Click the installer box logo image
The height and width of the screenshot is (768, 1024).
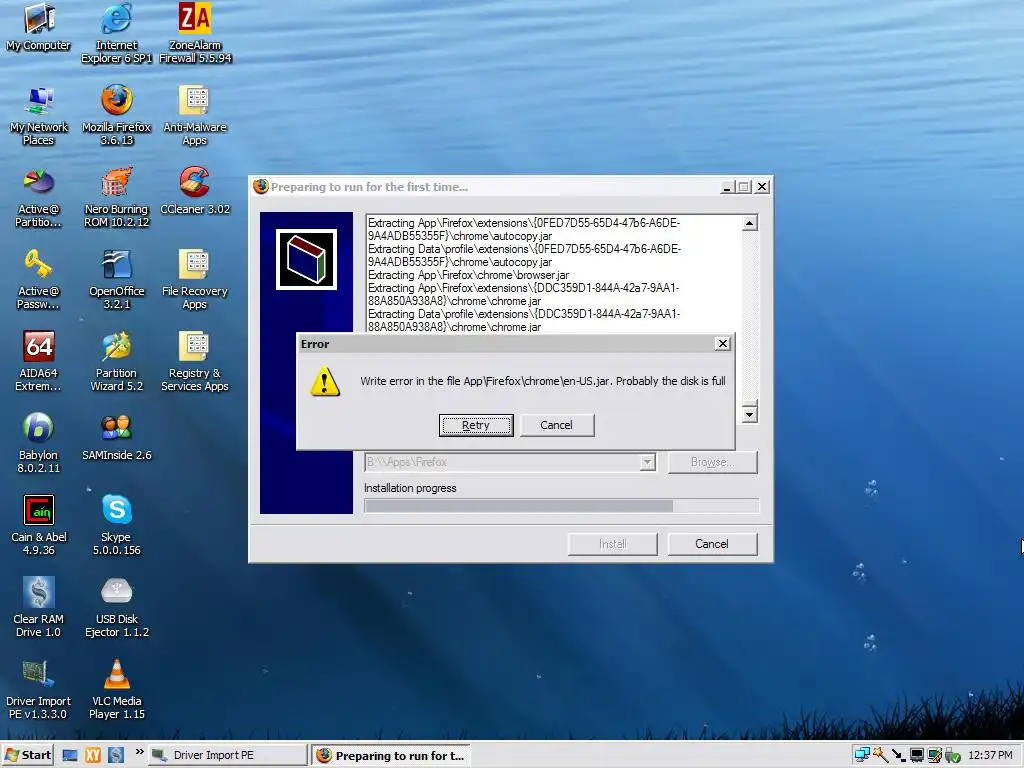306,259
